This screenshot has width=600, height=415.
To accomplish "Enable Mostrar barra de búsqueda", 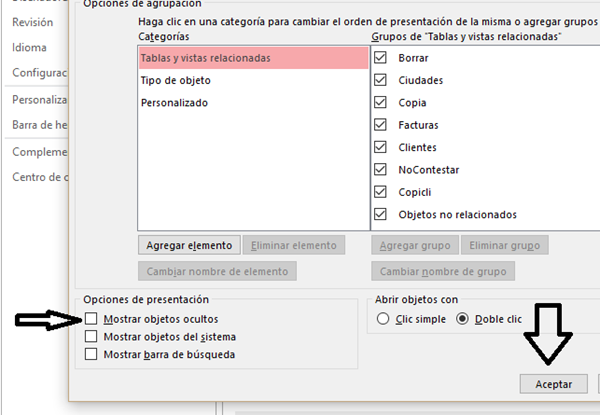I will pos(92,354).
